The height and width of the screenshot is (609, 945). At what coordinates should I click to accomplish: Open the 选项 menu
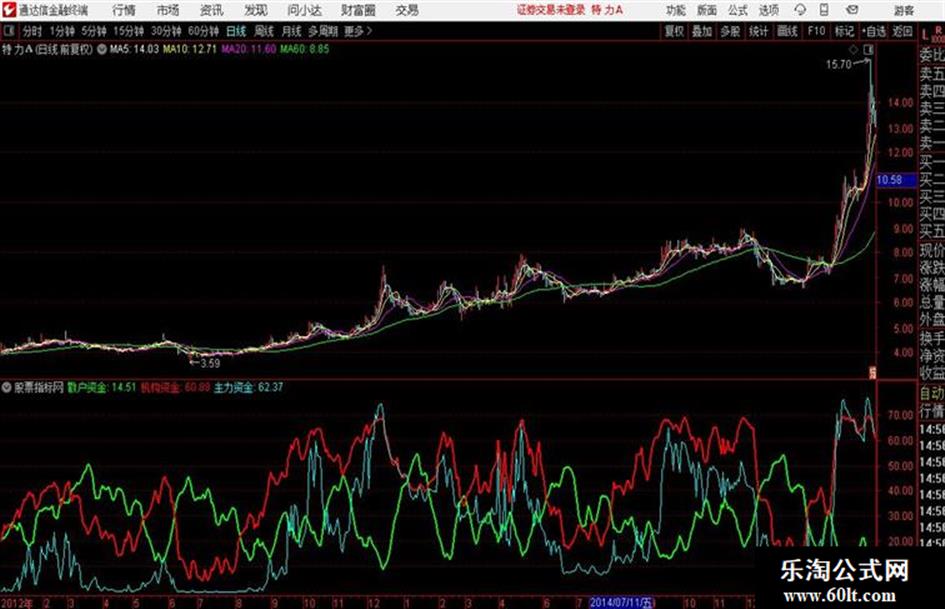click(769, 10)
